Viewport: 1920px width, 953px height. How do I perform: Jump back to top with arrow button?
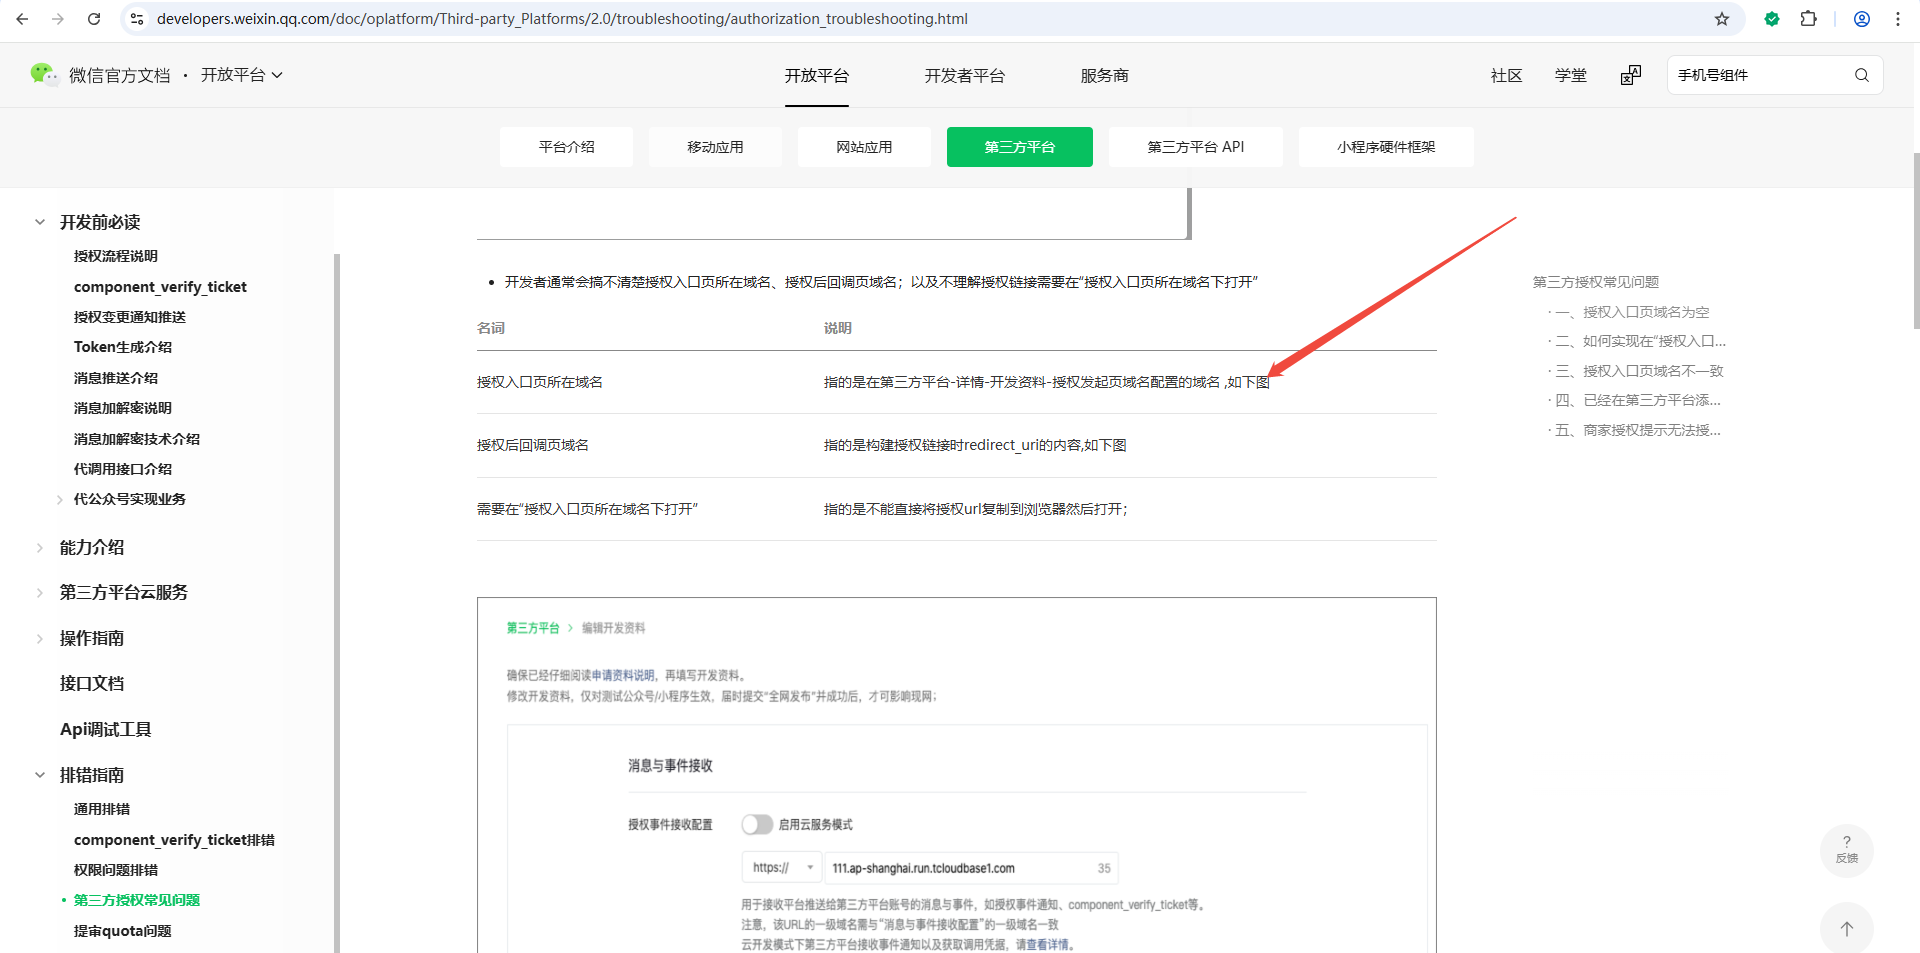point(1847,928)
